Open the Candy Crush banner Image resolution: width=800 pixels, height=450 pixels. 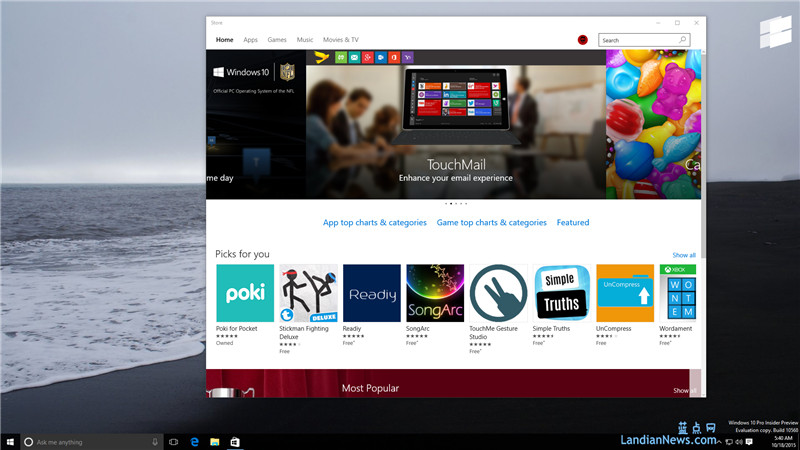click(653, 124)
